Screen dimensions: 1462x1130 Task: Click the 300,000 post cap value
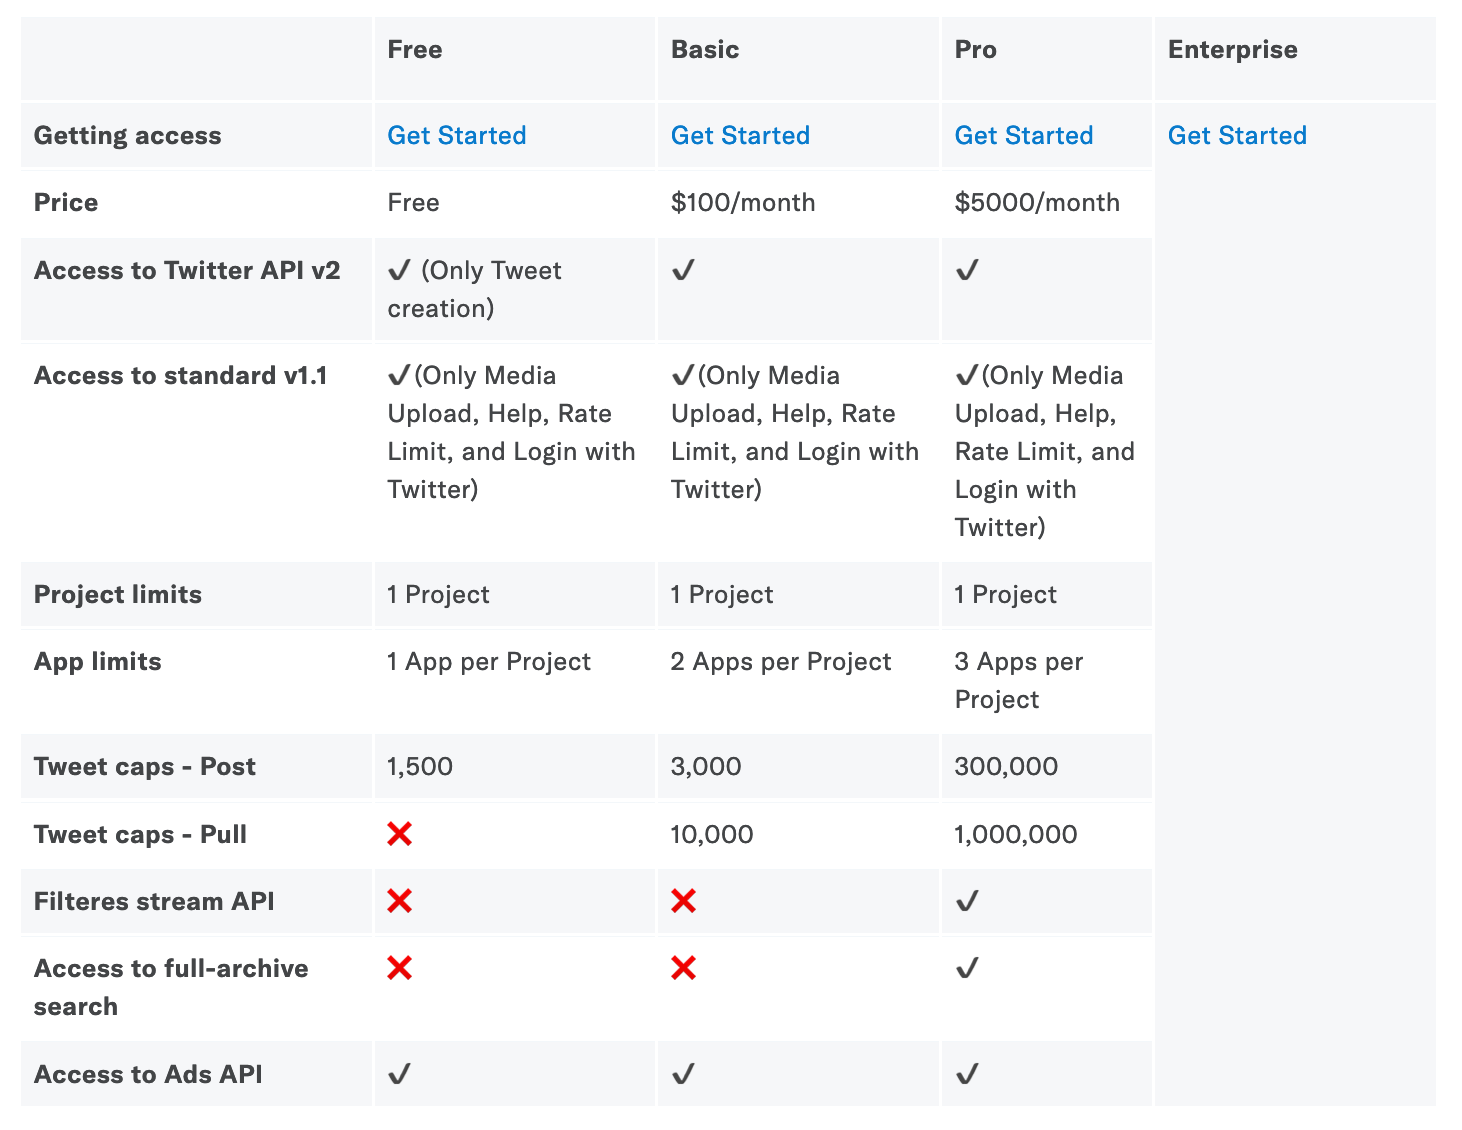click(1006, 766)
